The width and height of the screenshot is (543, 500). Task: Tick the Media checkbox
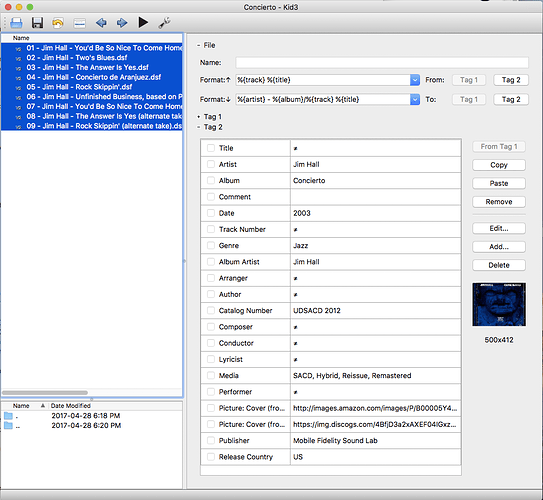211,375
